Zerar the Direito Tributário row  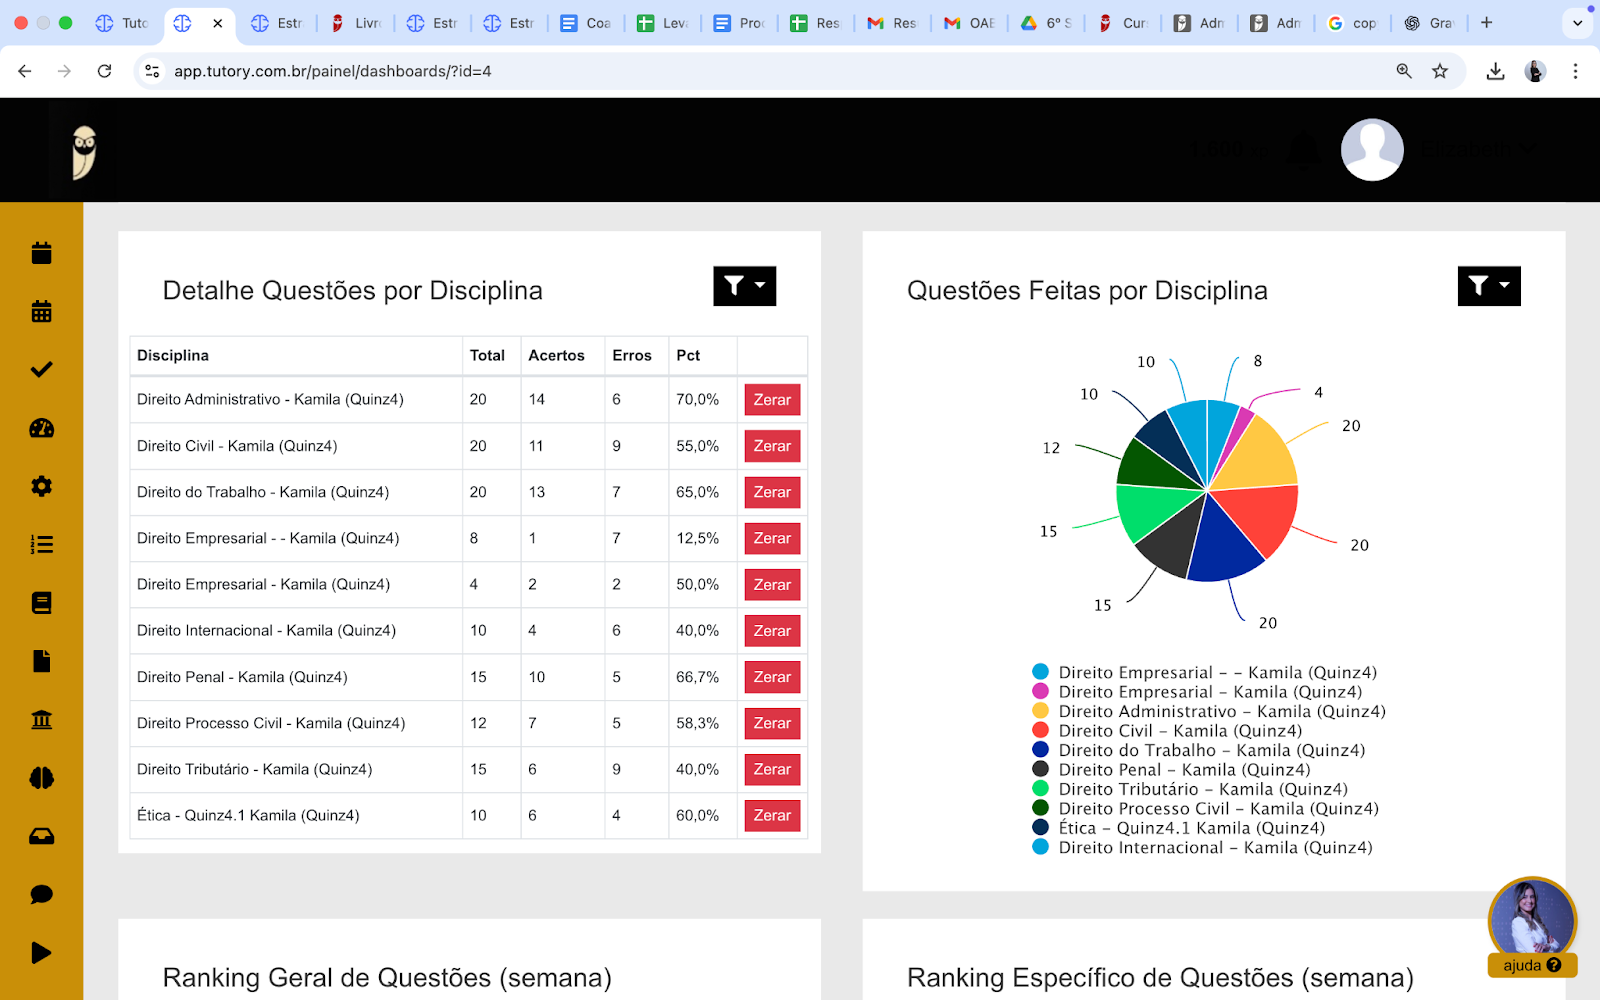coord(772,769)
